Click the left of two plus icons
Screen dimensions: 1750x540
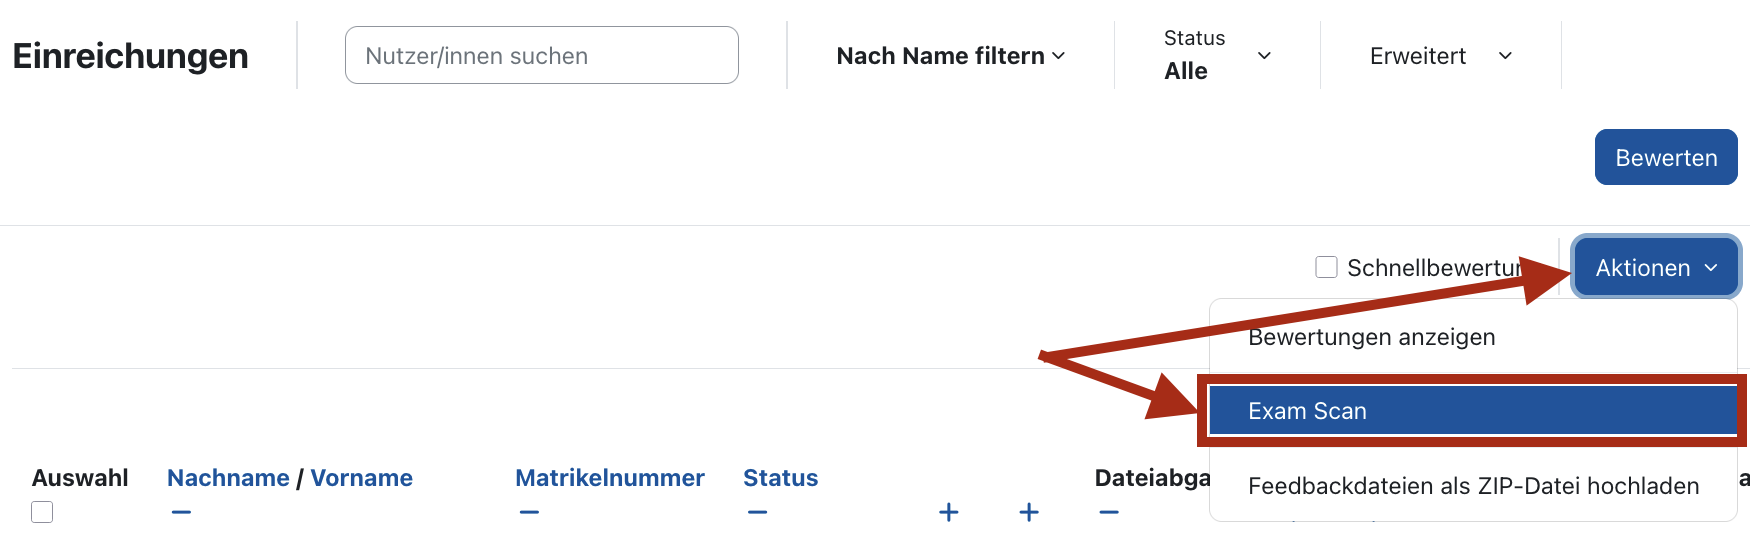[x=948, y=513]
